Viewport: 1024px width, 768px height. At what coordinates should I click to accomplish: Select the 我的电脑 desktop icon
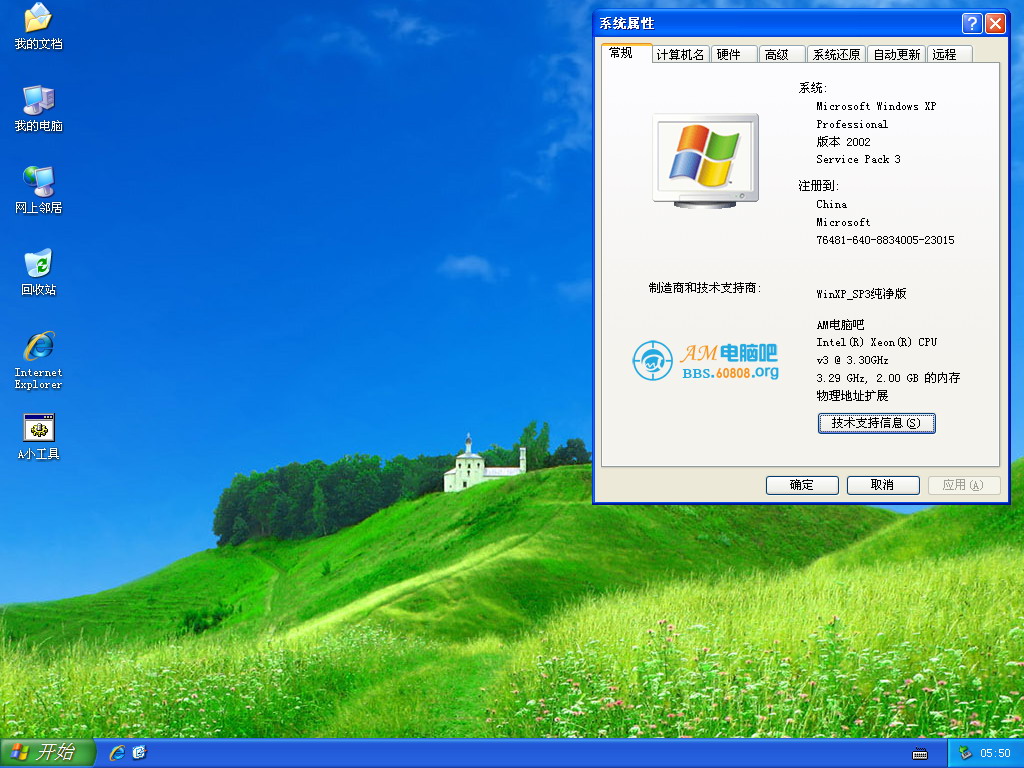pos(38,108)
